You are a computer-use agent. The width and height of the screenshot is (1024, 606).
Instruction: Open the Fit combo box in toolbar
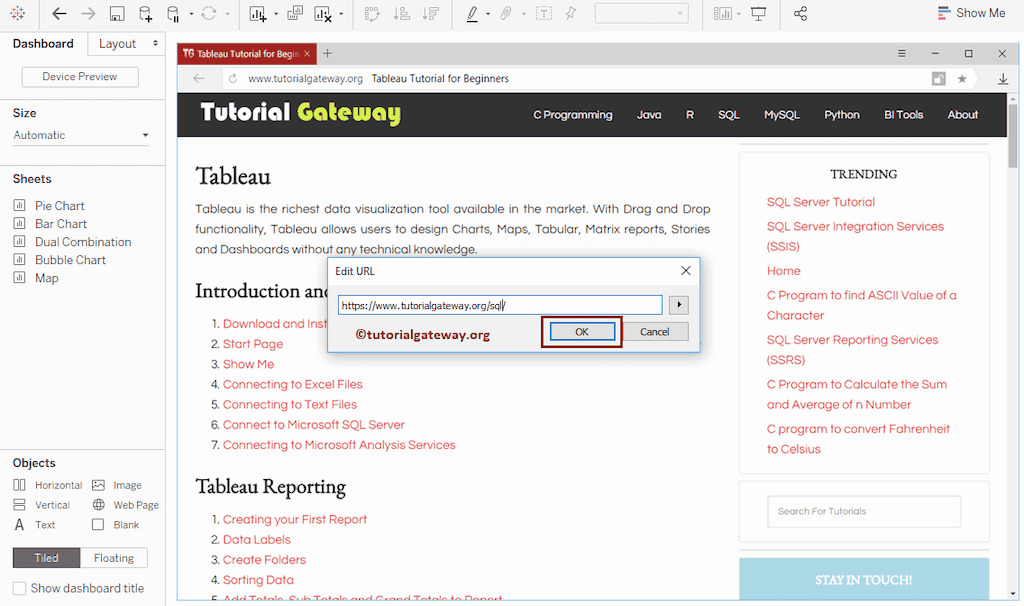[641, 13]
